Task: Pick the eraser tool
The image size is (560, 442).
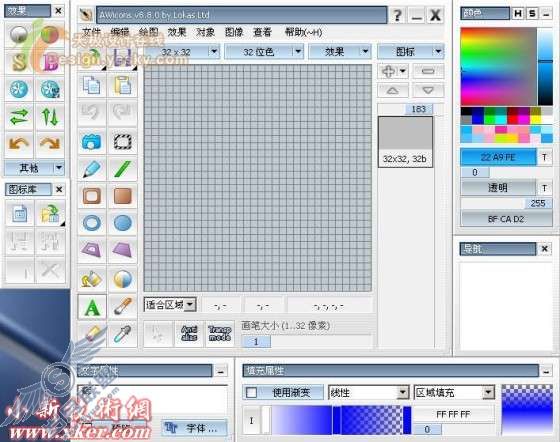Action: [92, 335]
